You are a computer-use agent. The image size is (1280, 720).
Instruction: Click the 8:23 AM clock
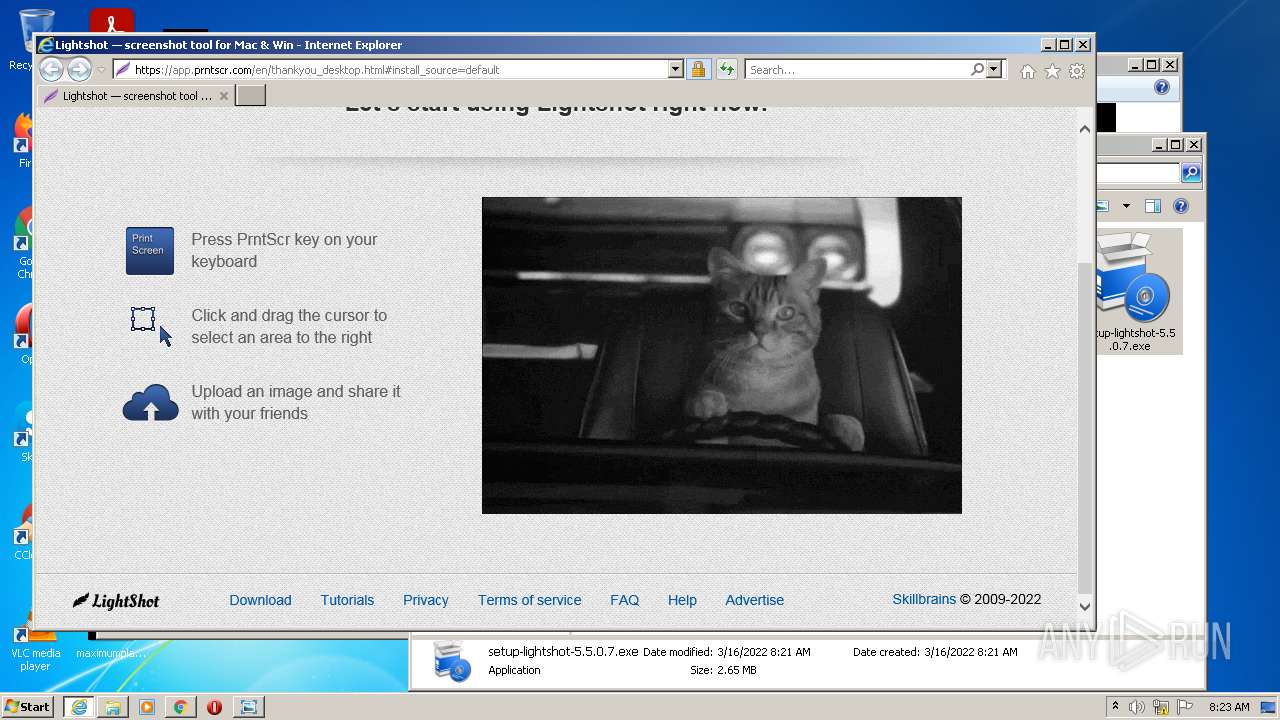click(1229, 707)
